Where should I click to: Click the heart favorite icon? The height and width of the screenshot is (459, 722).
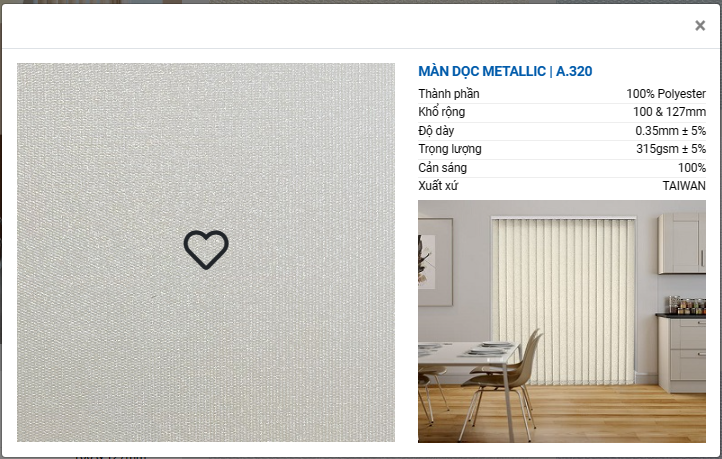tap(206, 250)
